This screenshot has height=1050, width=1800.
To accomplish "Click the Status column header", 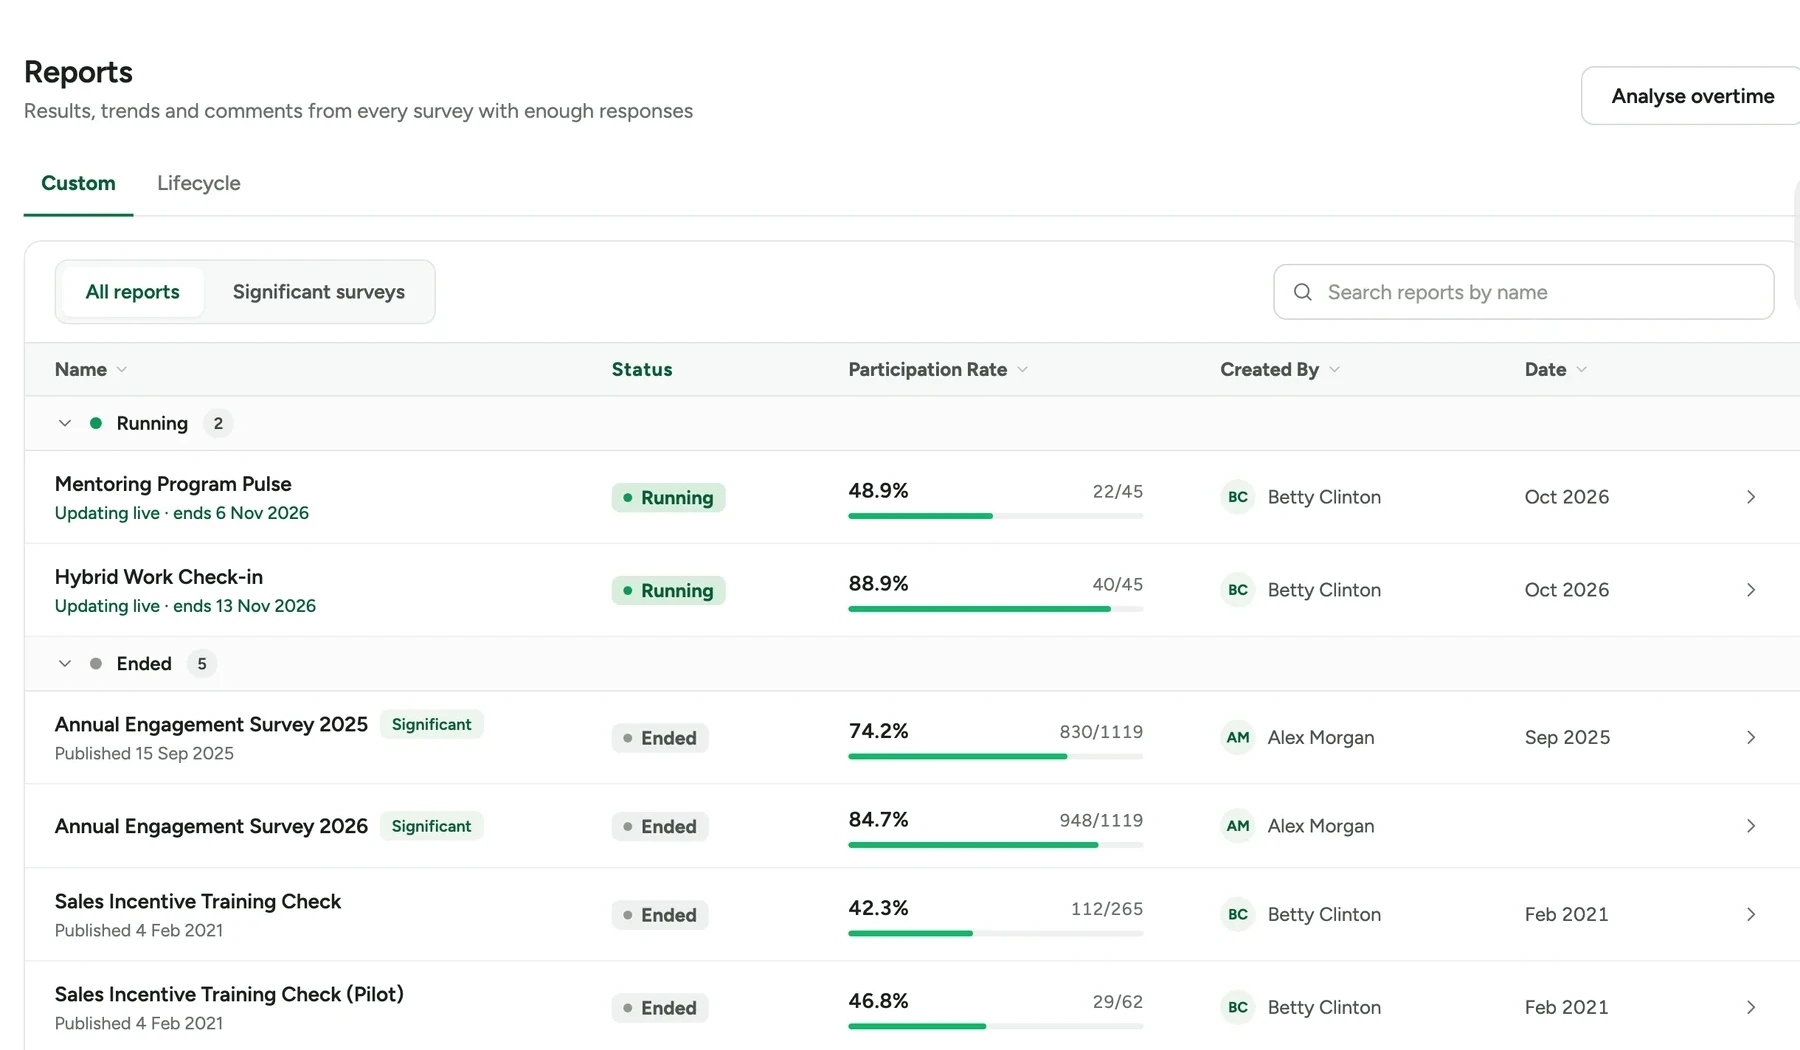I will click(x=642, y=369).
